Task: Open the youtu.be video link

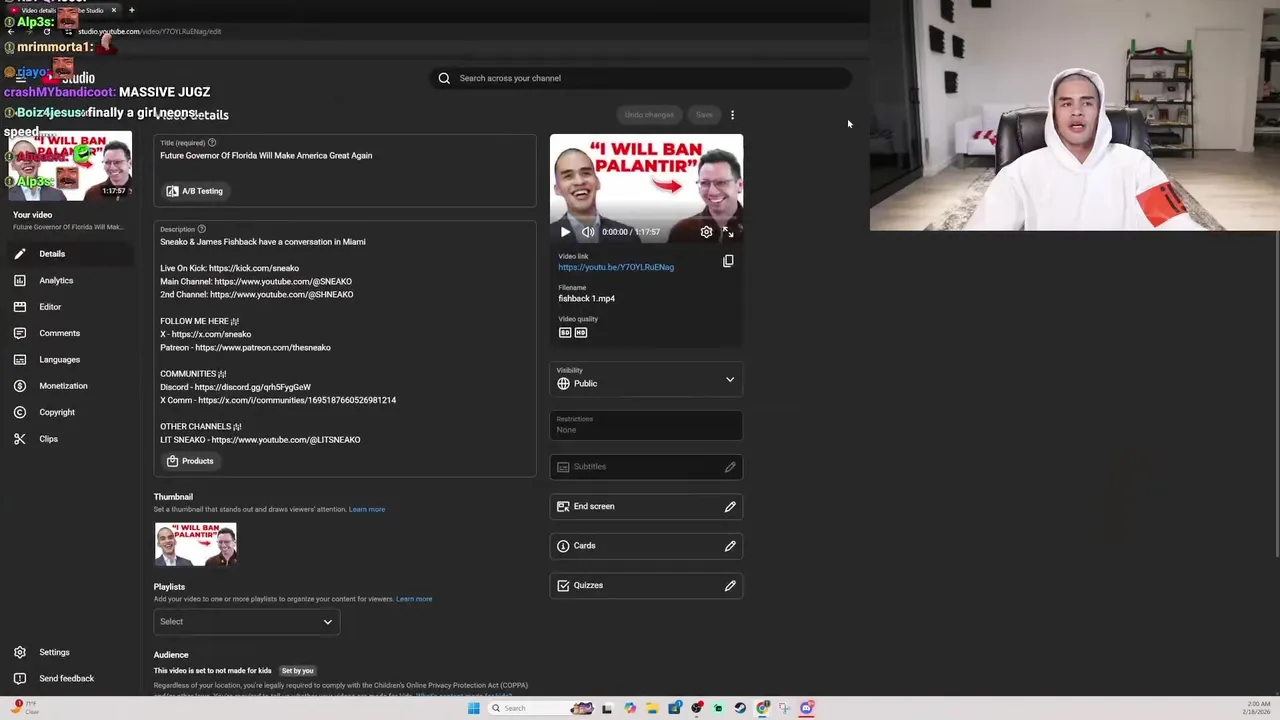Action: [616, 267]
